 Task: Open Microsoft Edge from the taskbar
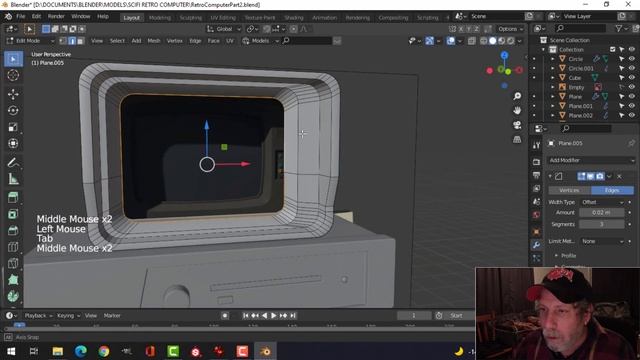[80, 351]
